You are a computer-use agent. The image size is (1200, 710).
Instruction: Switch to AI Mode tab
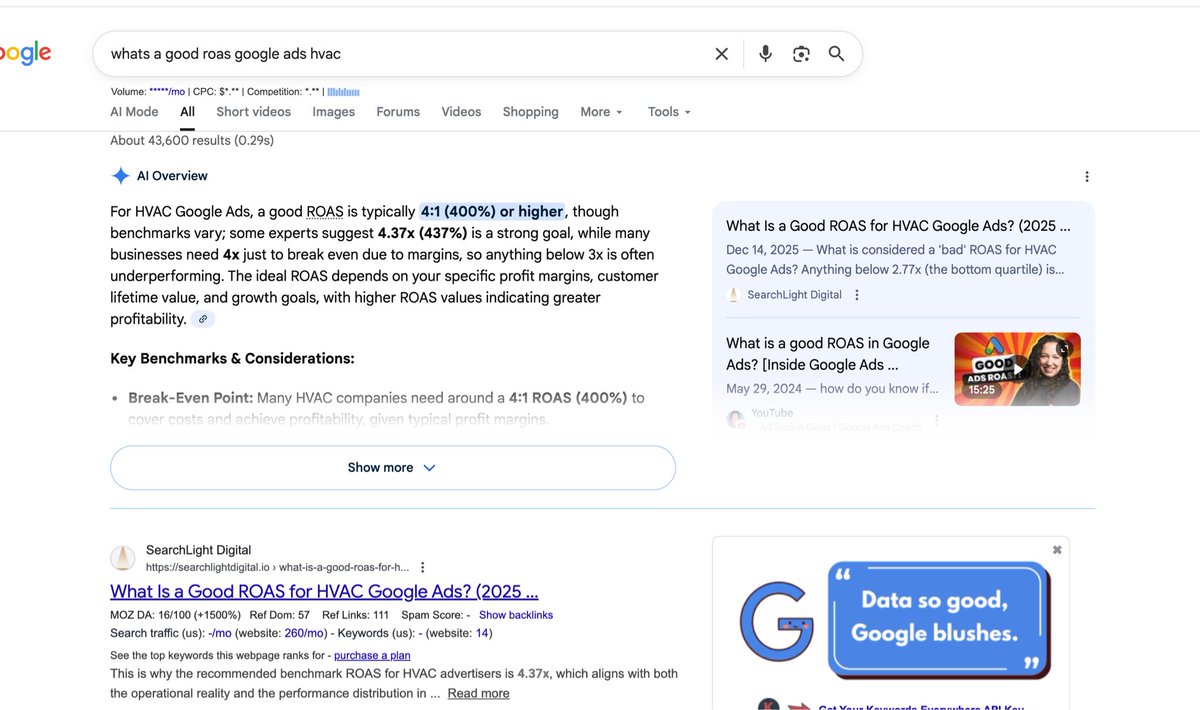(x=134, y=112)
